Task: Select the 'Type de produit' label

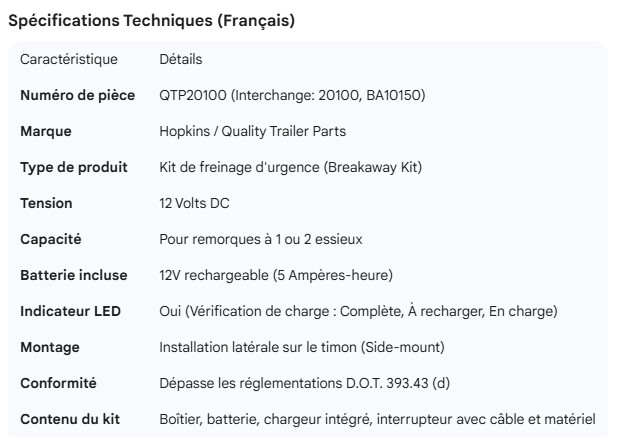Action: tap(73, 167)
